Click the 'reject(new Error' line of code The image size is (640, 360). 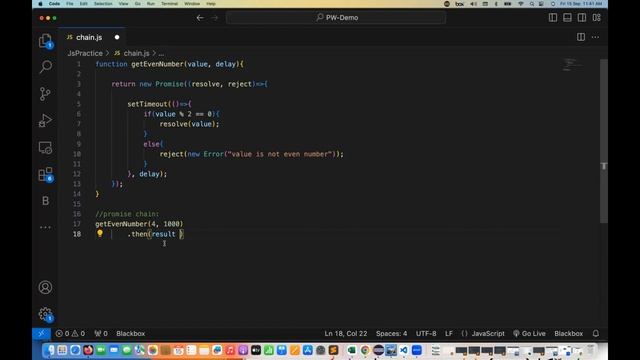coord(251,154)
